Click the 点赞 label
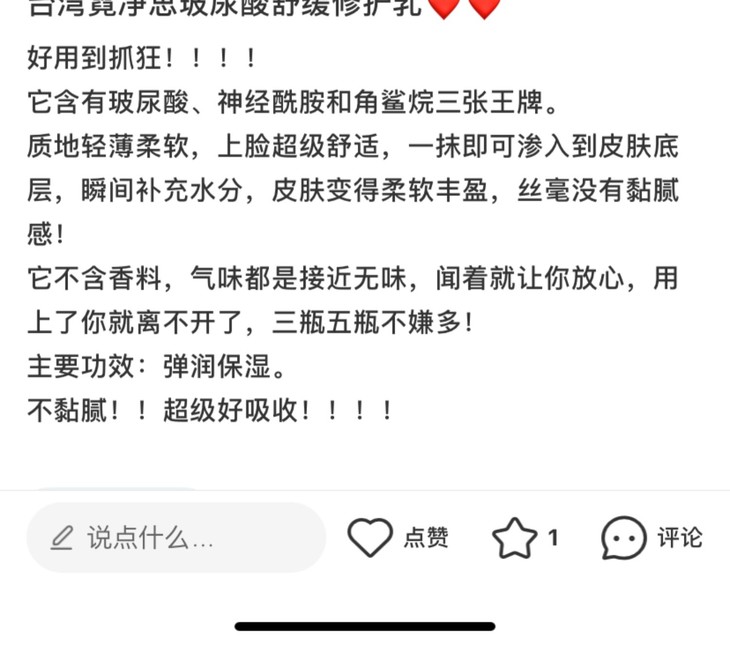Viewport: 730px width, 645px height. click(426, 538)
